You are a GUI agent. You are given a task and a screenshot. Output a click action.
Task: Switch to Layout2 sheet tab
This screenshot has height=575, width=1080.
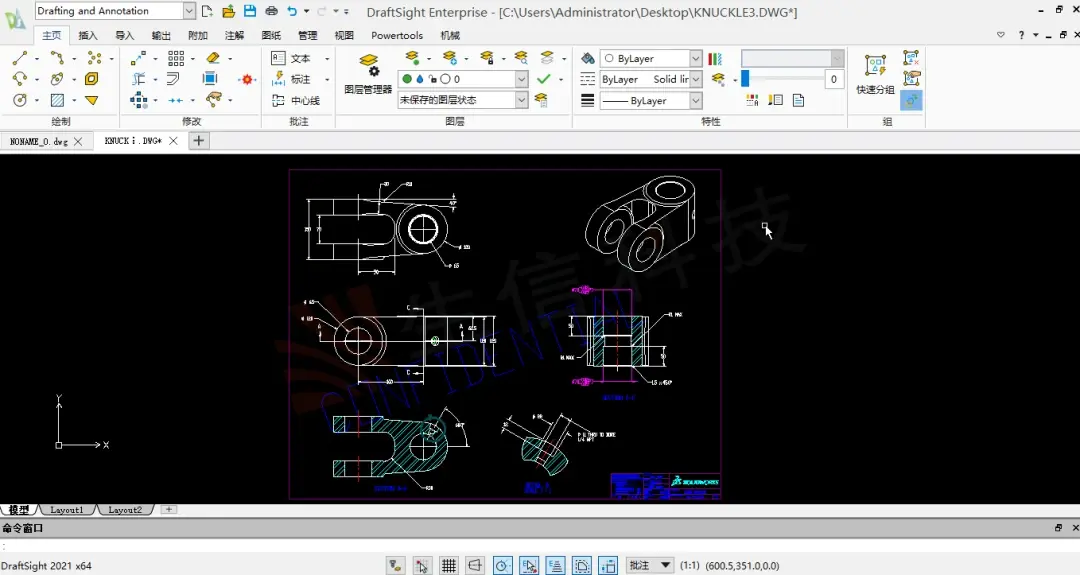click(125, 510)
